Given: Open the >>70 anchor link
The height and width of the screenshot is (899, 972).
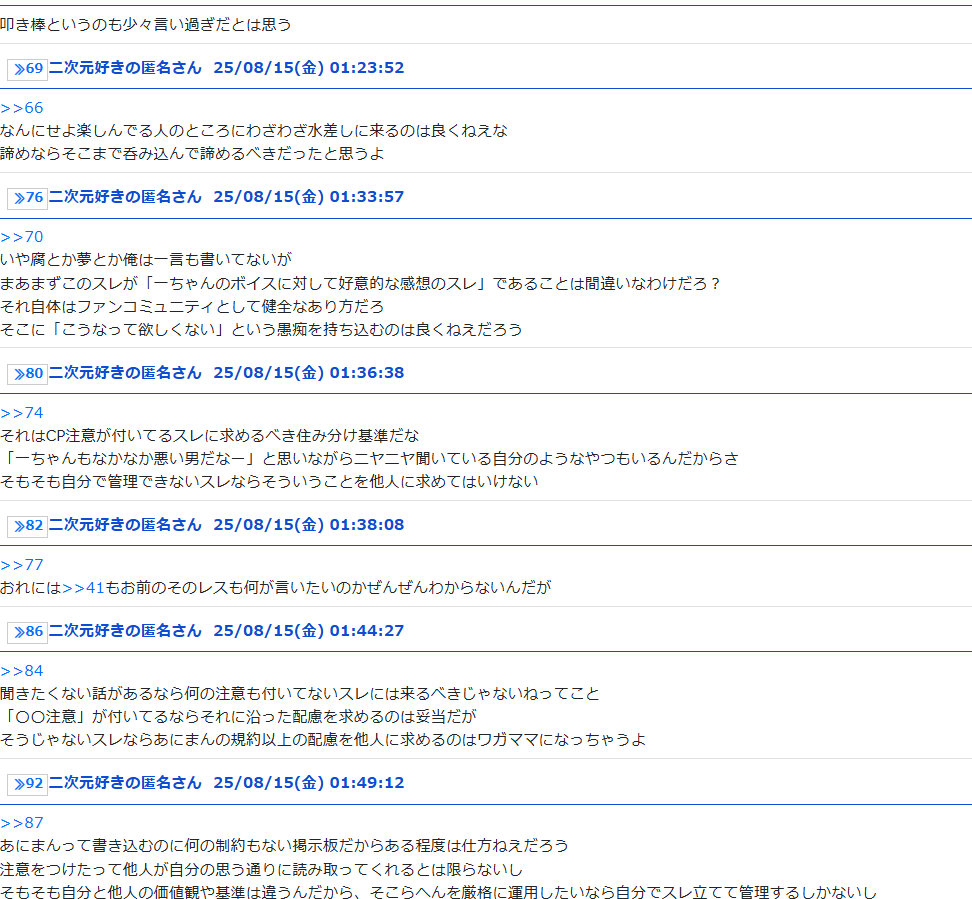Looking at the screenshot, I should click(x=22, y=237).
